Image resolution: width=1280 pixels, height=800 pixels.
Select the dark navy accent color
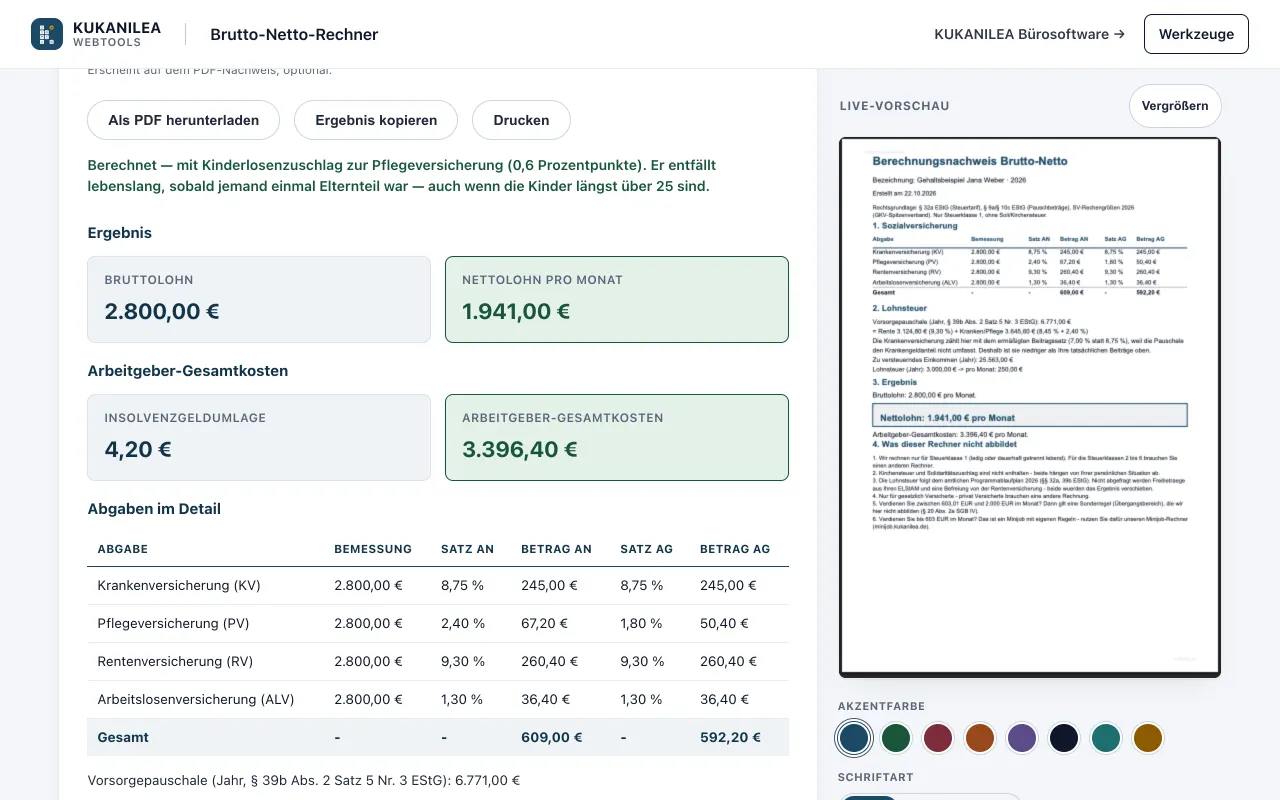pos(1064,738)
